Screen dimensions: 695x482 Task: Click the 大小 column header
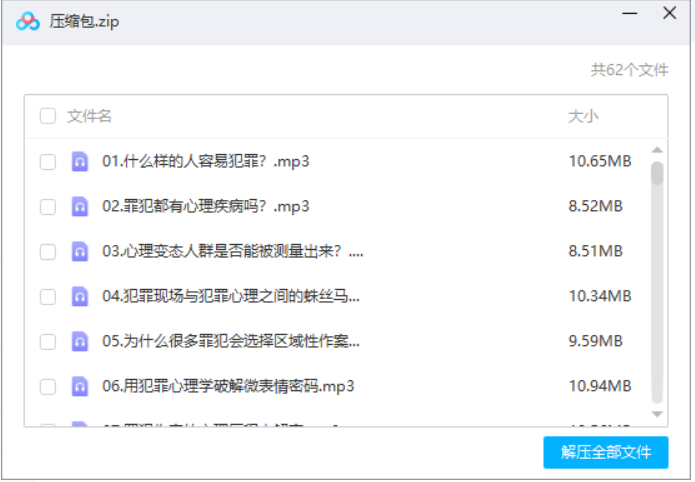tap(583, 116)
